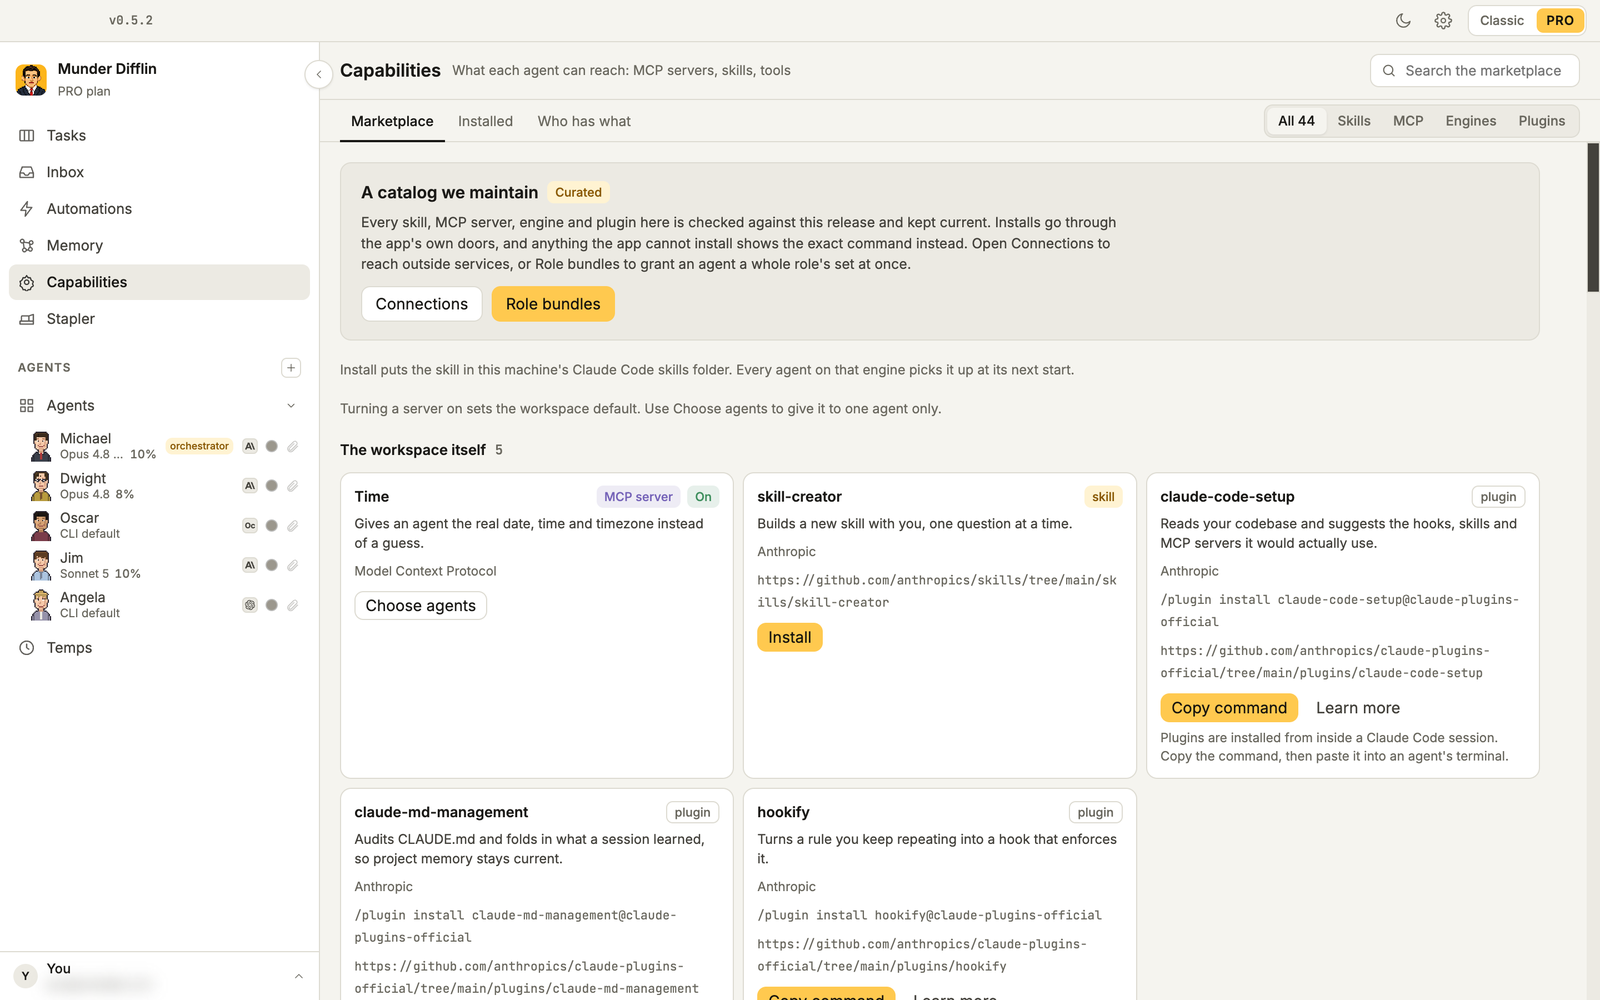Open the Inbox tray icon
The image size is (1600, 1000).
point(27,172)
